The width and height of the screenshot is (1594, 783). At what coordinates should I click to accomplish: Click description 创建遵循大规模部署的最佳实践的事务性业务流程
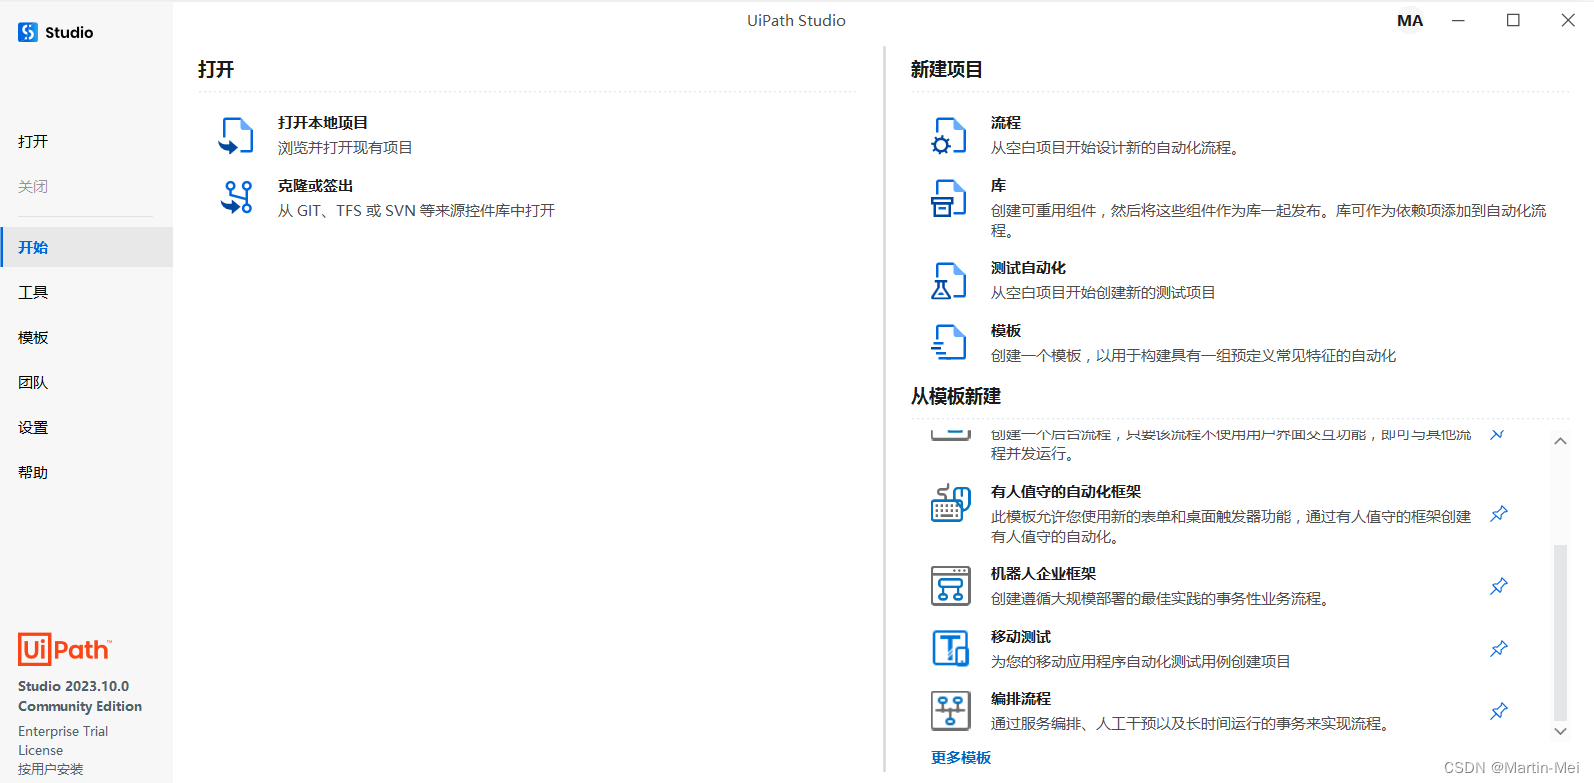pyautogui.click(x=1160, y=599)
